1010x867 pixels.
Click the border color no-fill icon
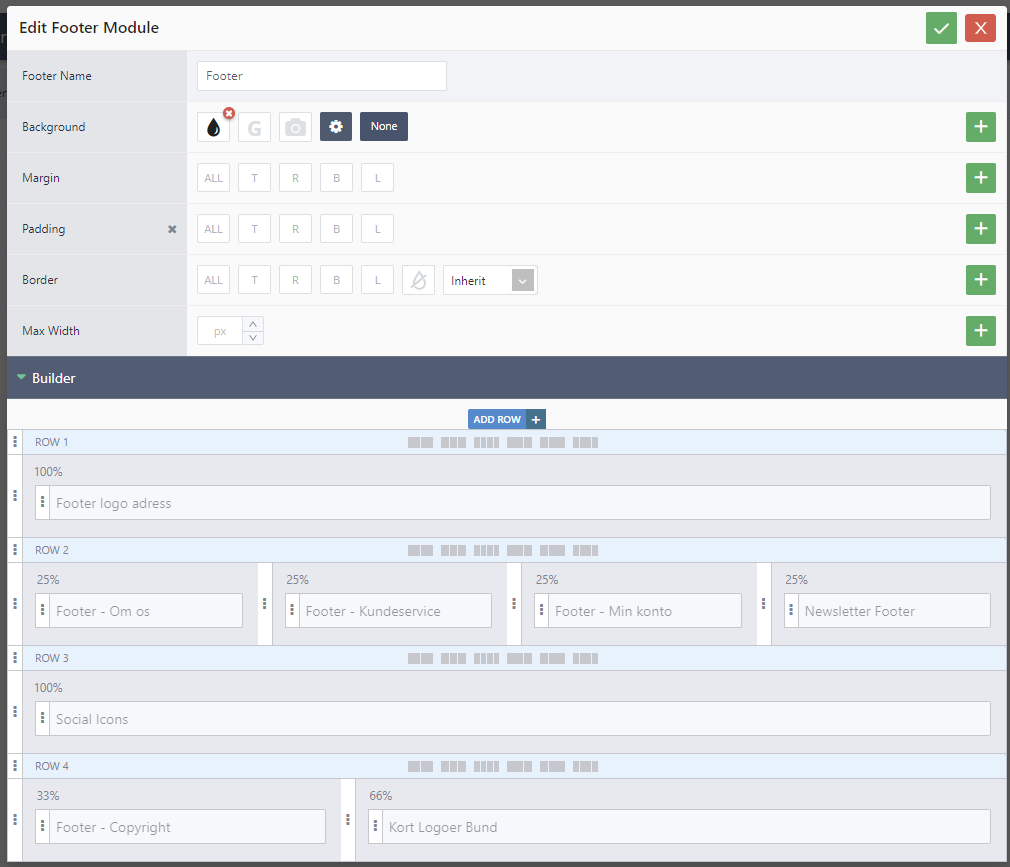point(418,280)
